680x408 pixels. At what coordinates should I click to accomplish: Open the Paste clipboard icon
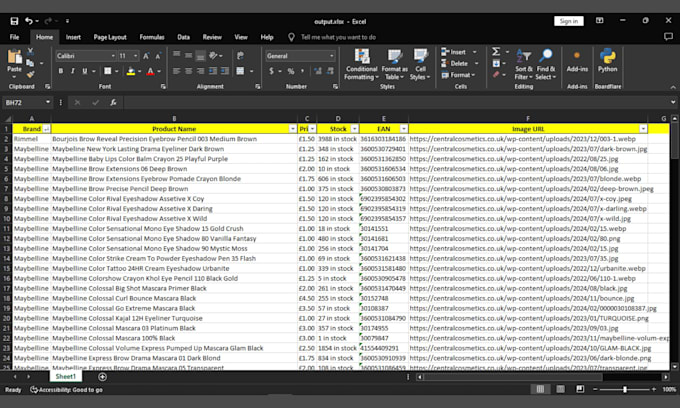point(14,57)
